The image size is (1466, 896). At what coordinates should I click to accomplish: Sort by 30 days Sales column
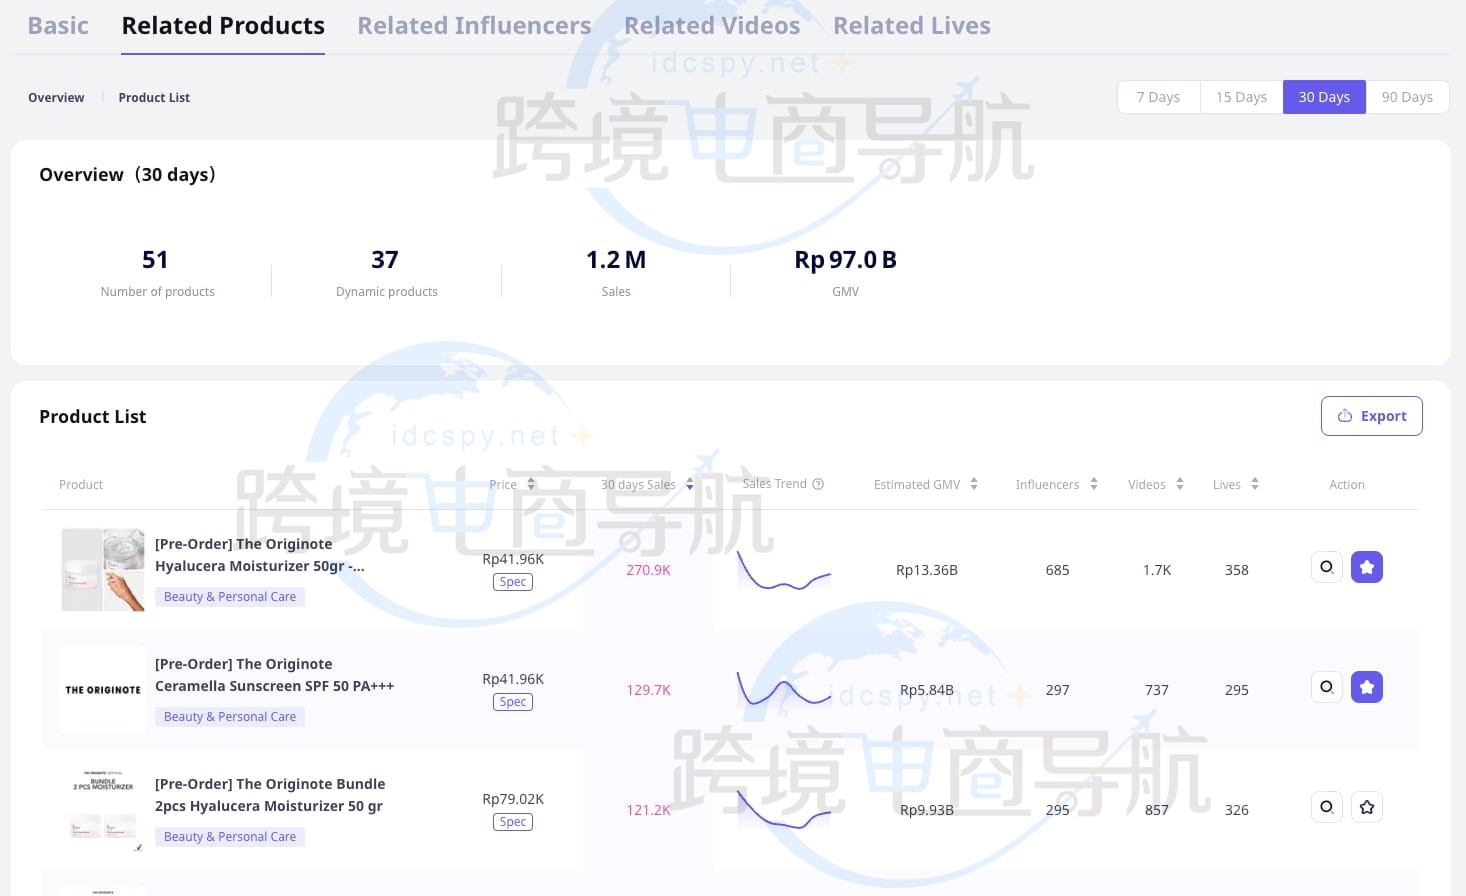tap(689, 484)
